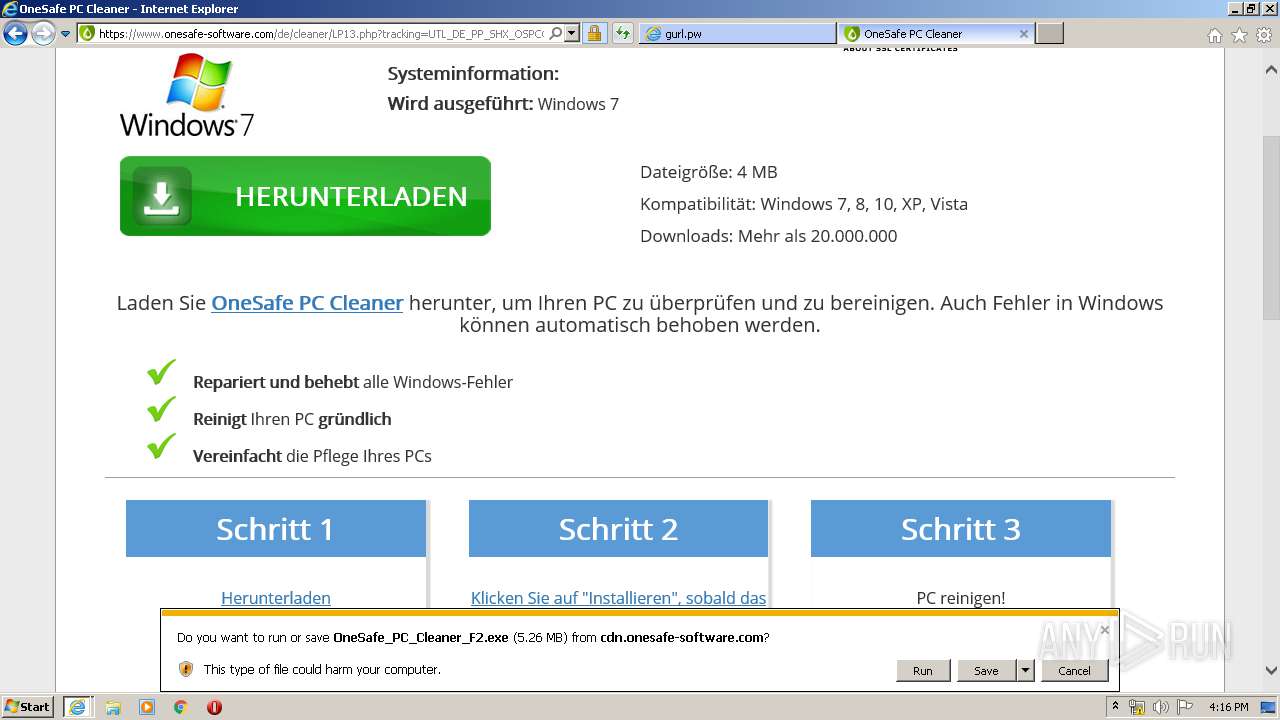Click the browser Back arrow button

pos(15,33)
